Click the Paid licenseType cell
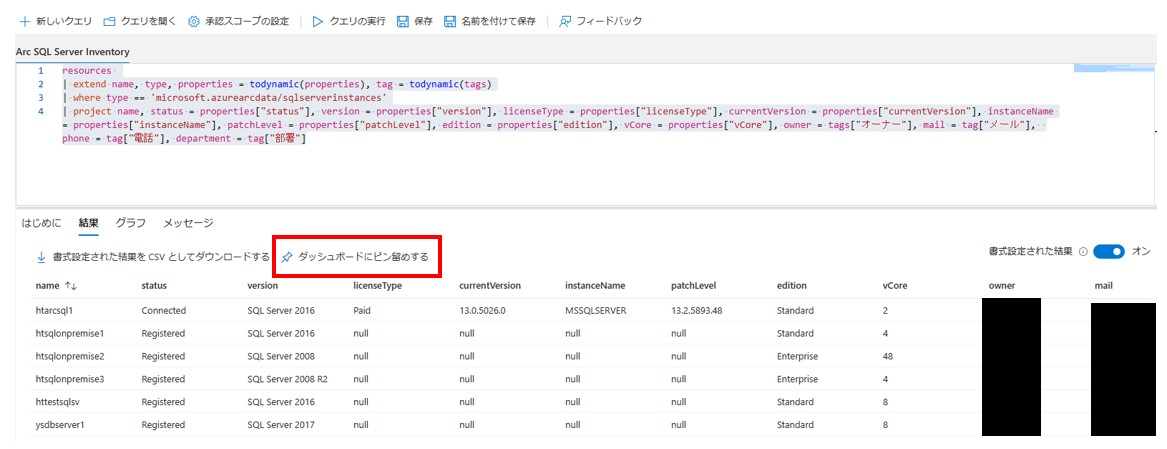 (362, 310)
